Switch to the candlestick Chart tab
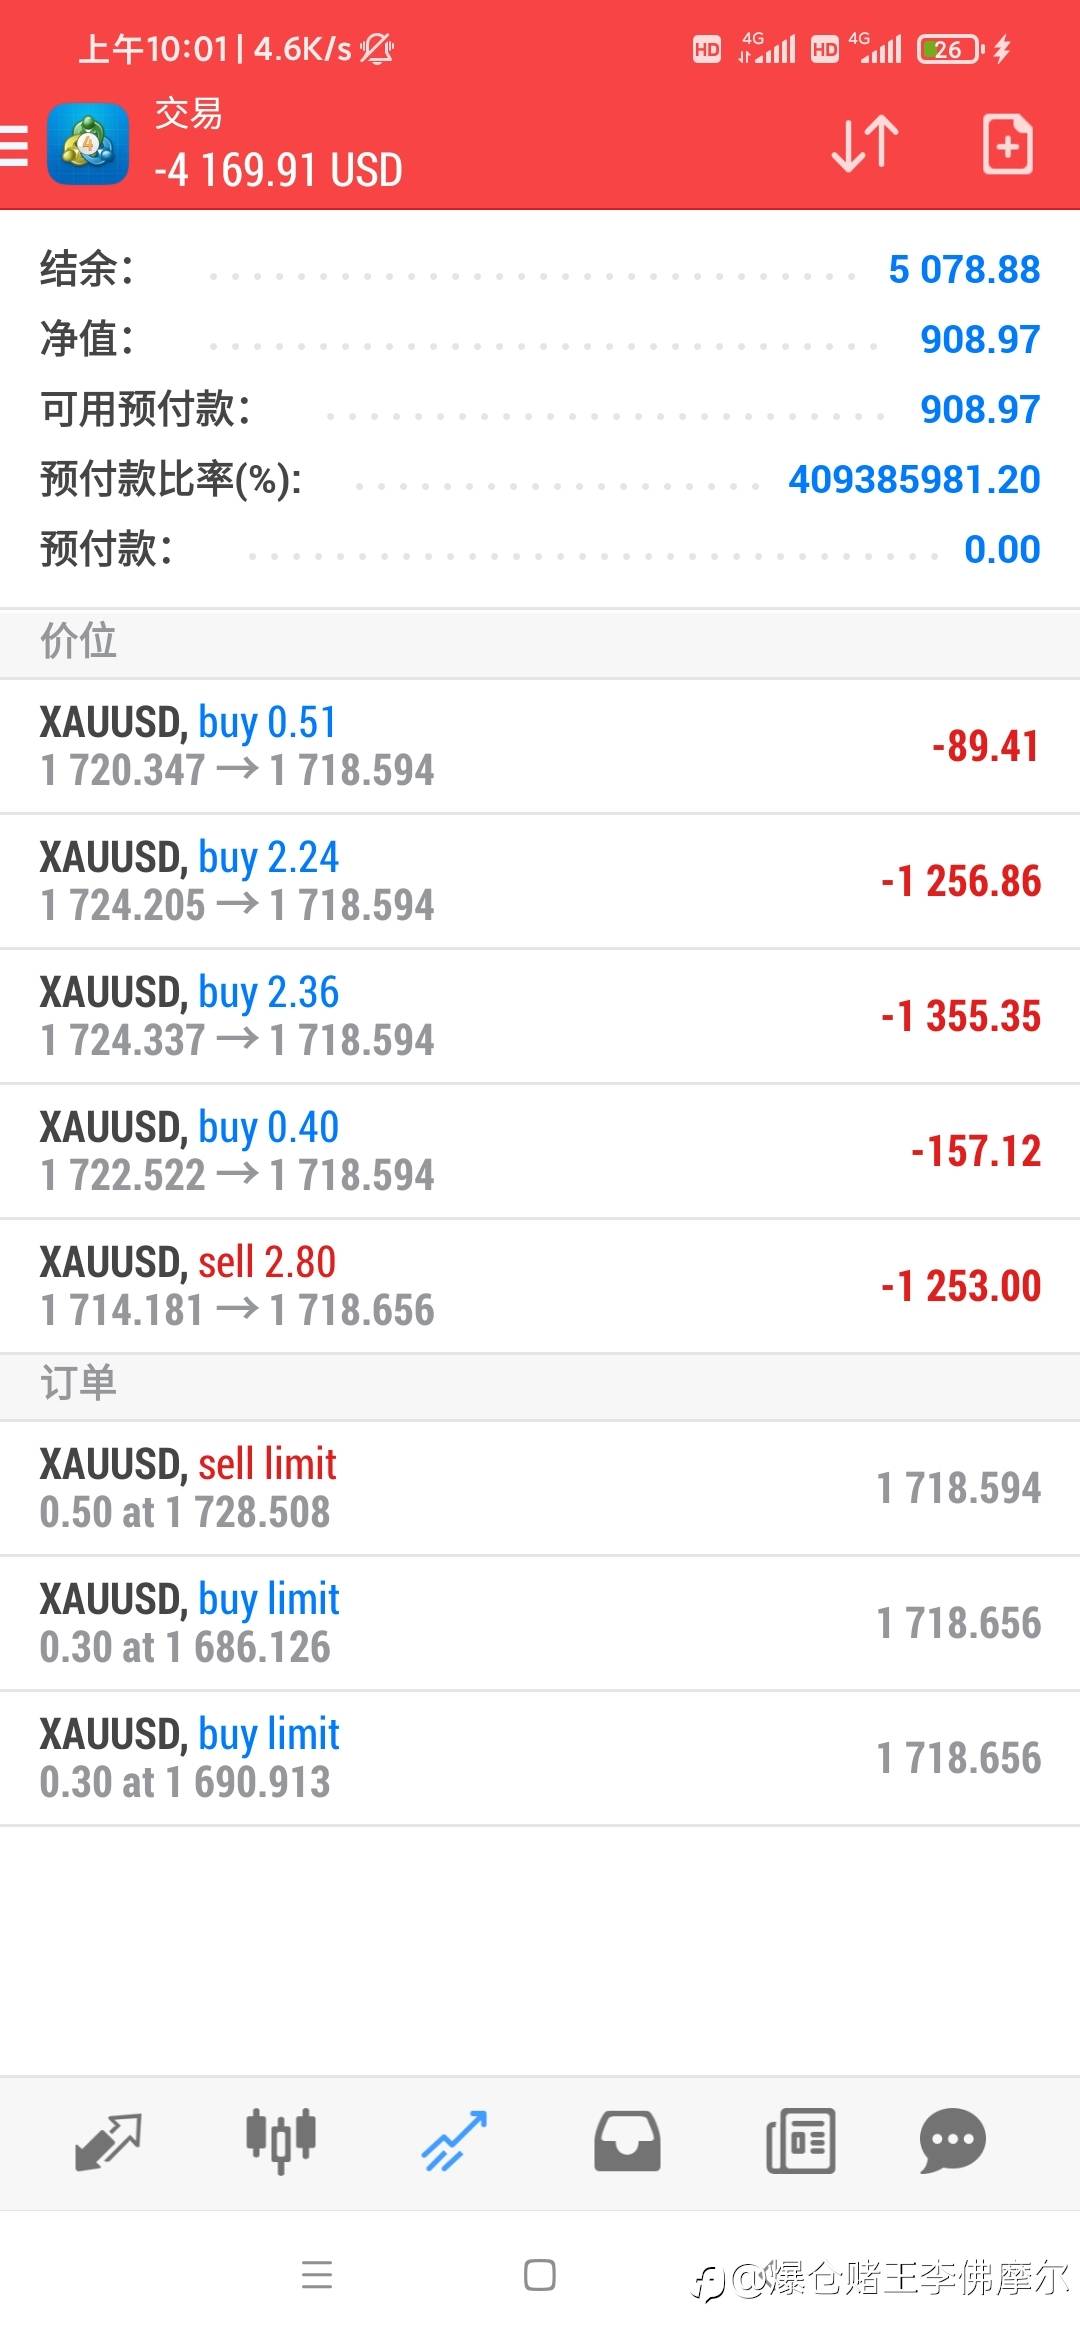The image size is (1080, 2340). point(281,2141)
